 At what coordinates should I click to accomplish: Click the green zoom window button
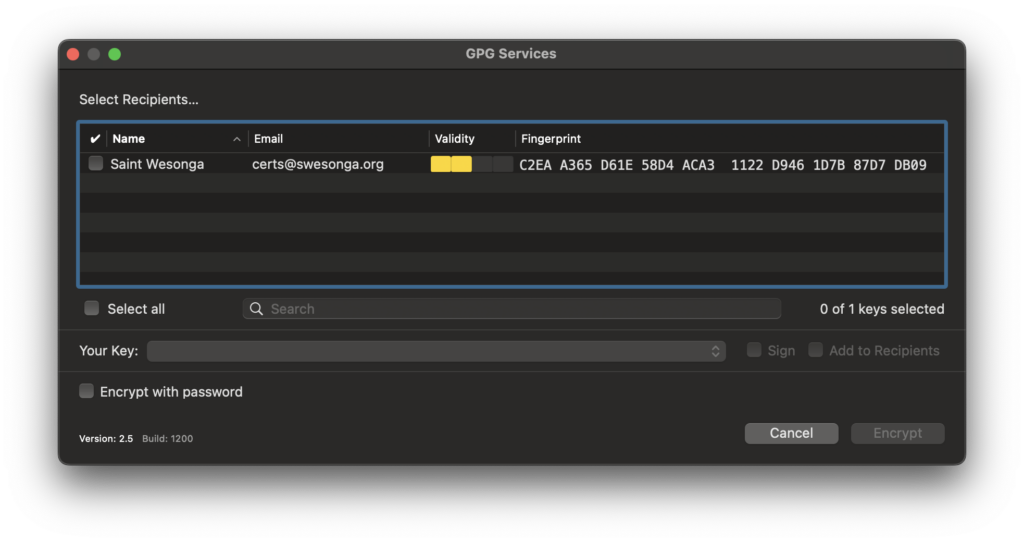(x=115, y=54)
